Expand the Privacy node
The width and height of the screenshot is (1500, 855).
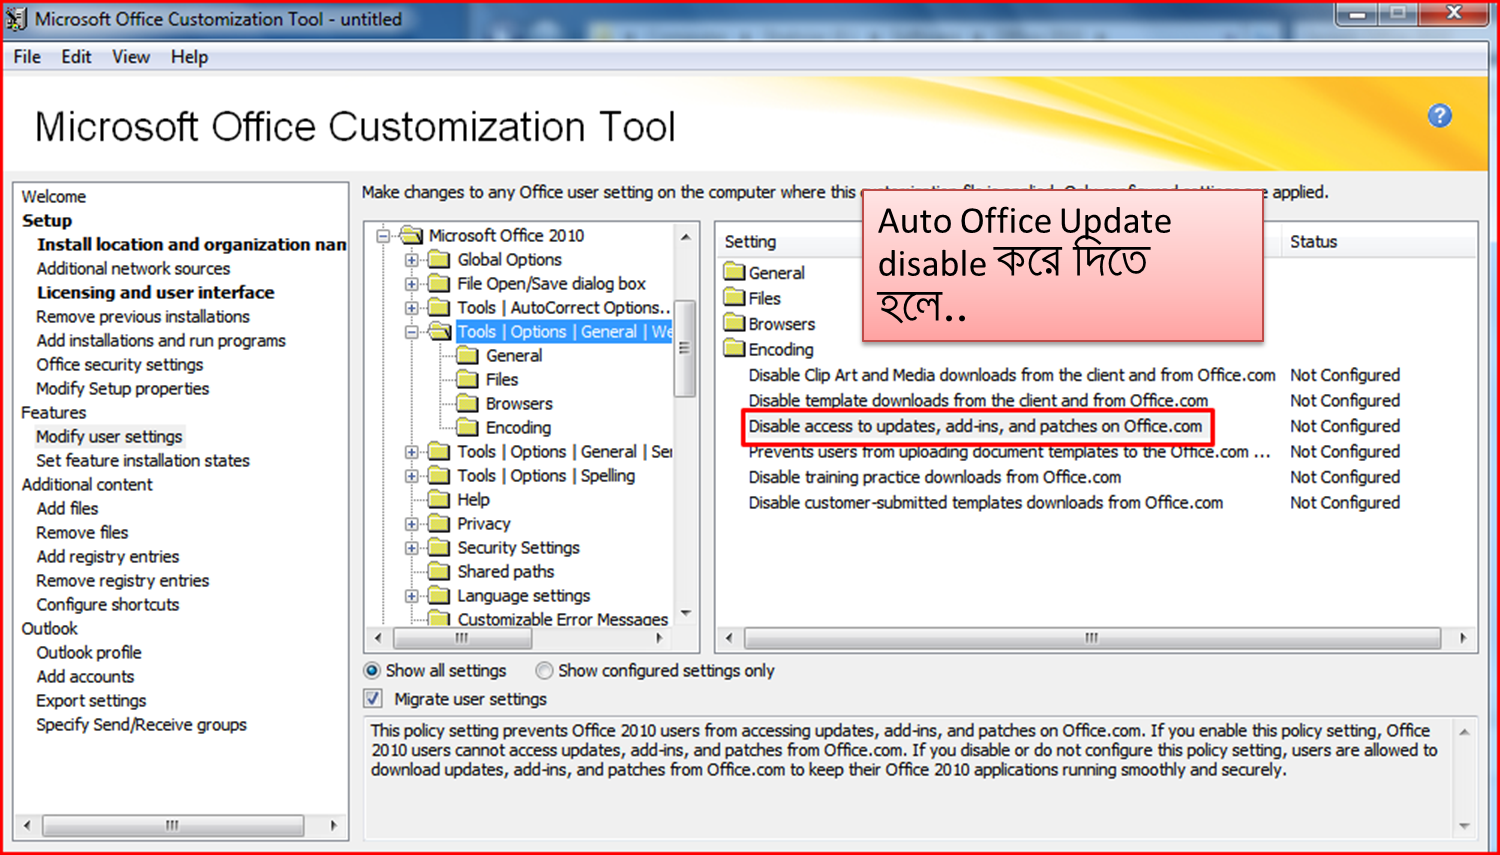[411, 524]
